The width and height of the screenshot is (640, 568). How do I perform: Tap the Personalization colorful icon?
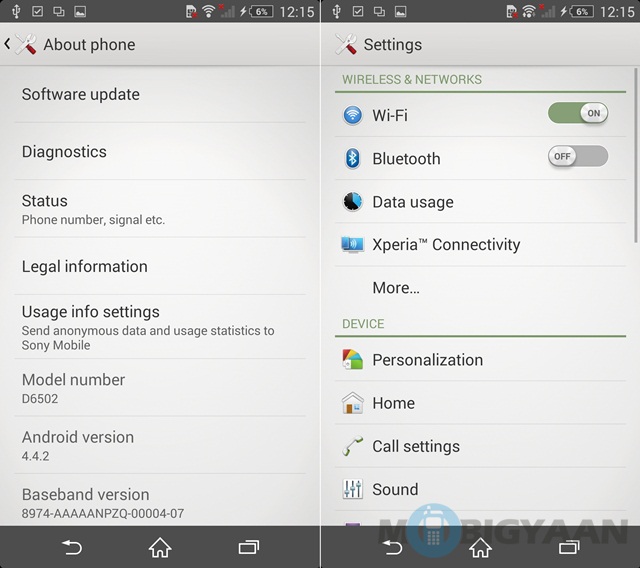pyautogui.click(x=352, y=359)
